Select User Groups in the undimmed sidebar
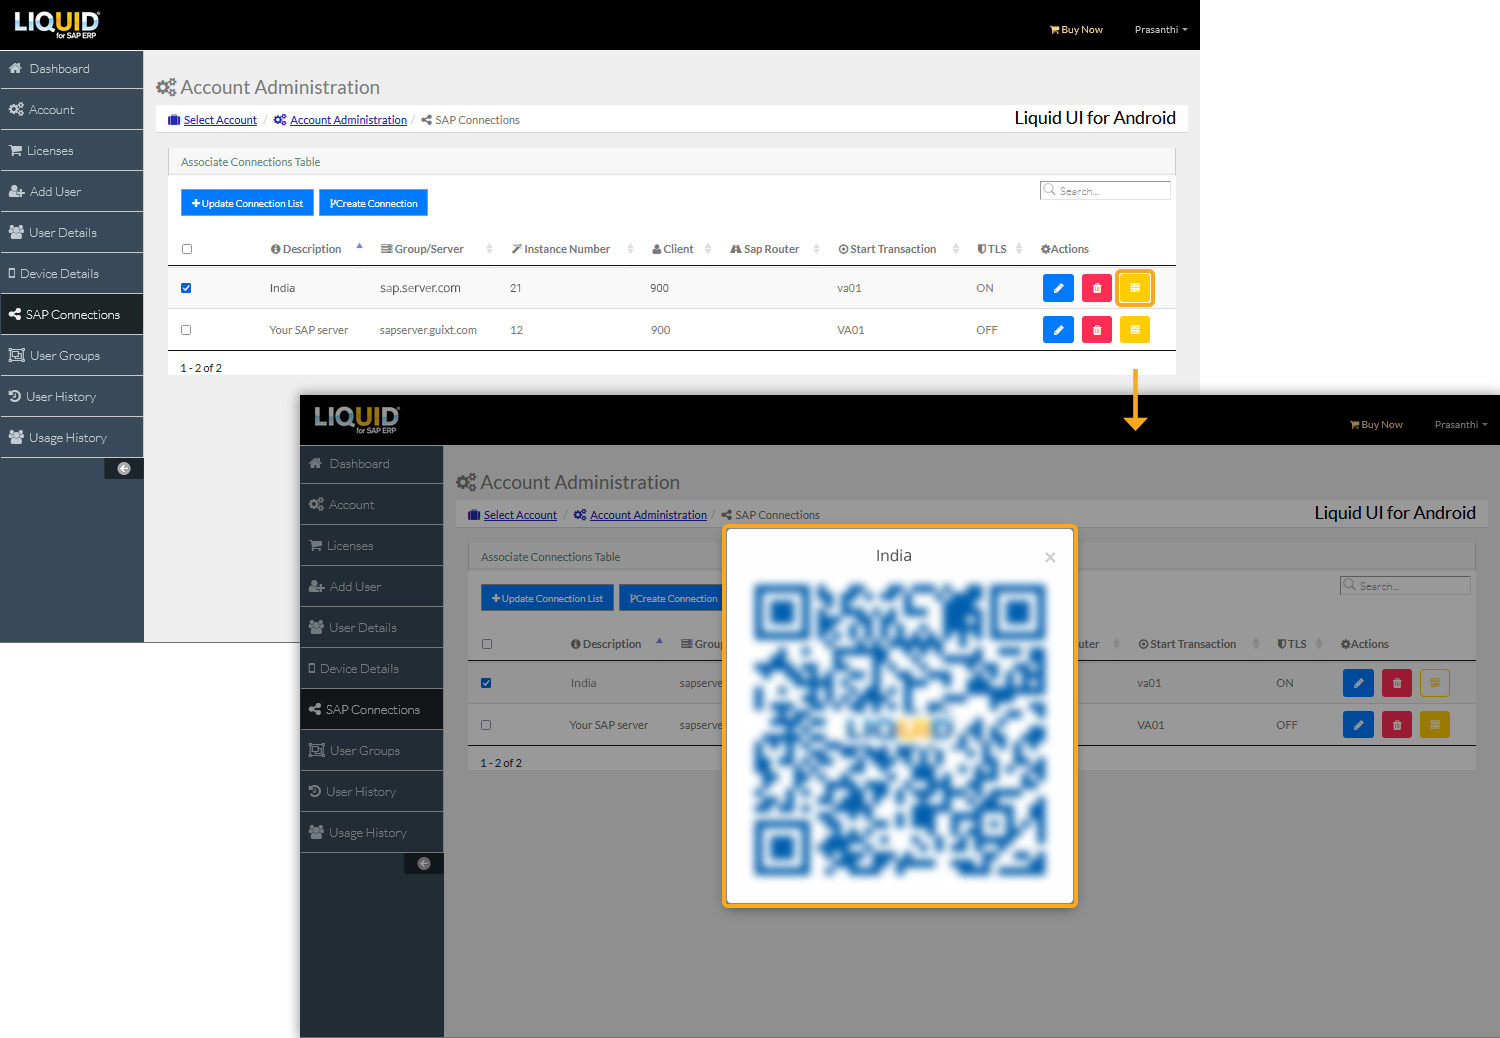This screenshot has height=1038, width=1500. 64,356
